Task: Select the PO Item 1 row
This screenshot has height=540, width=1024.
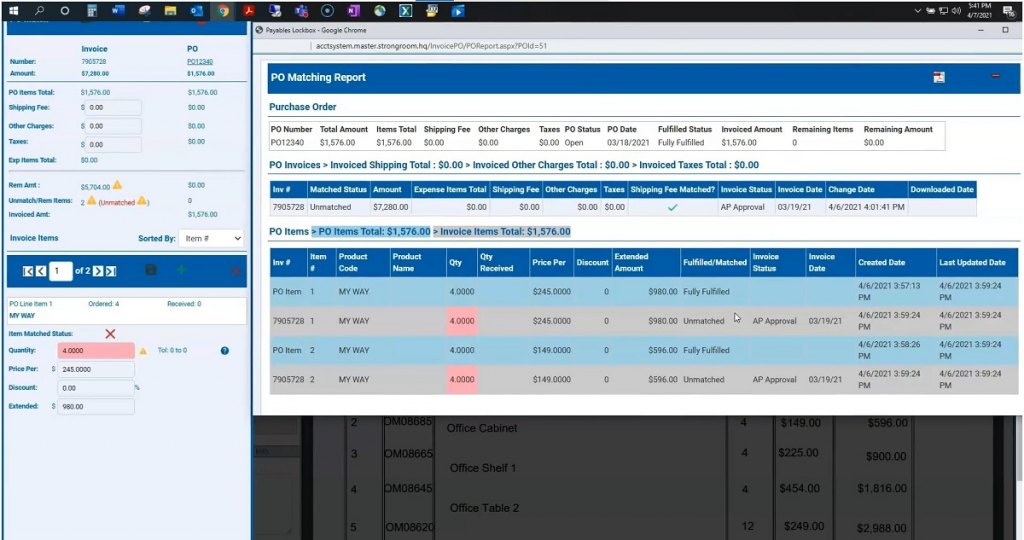Action: (x=643, y=292)
